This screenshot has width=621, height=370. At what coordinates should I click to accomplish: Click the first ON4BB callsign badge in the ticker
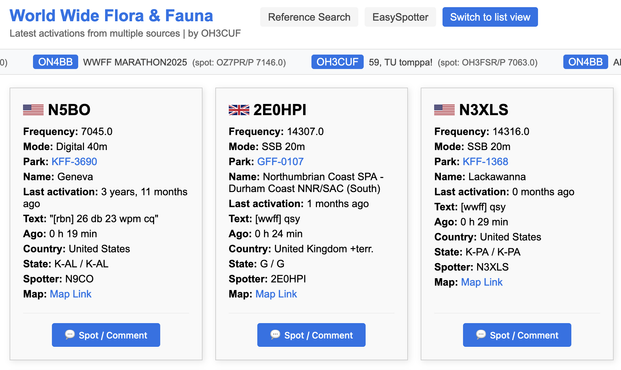click(x=55, y=62)
